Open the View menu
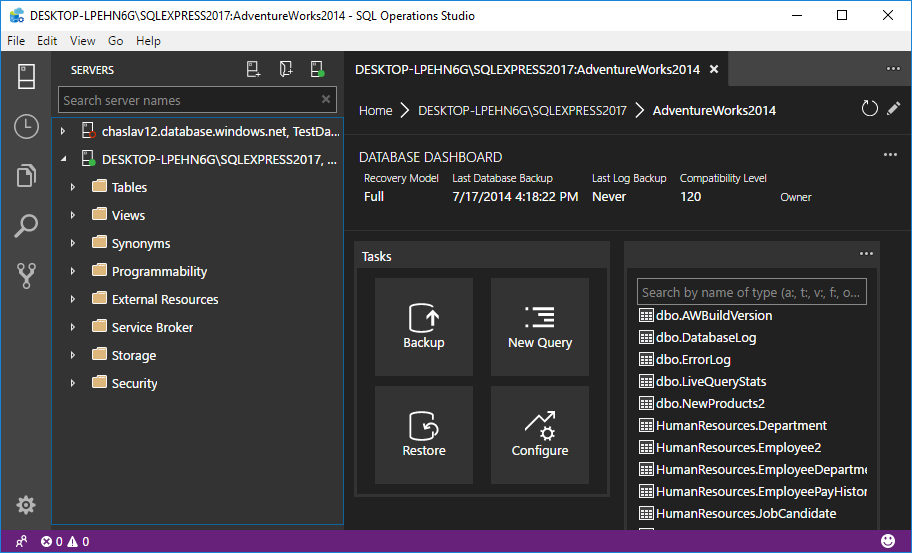 click(83, 41)
